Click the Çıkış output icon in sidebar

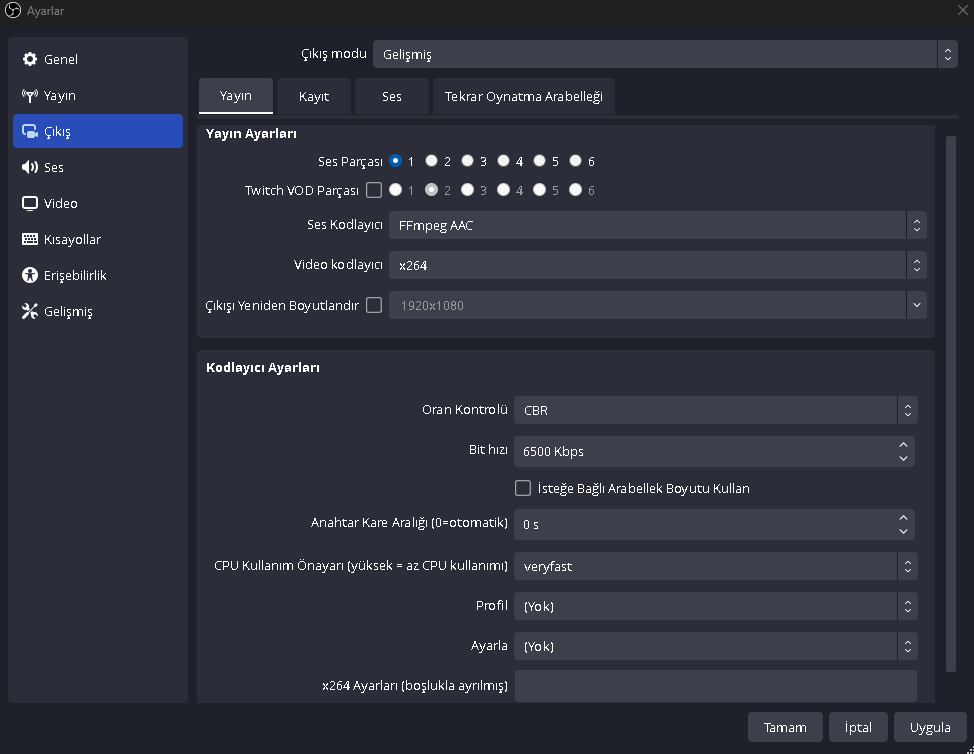pos(30,132)
